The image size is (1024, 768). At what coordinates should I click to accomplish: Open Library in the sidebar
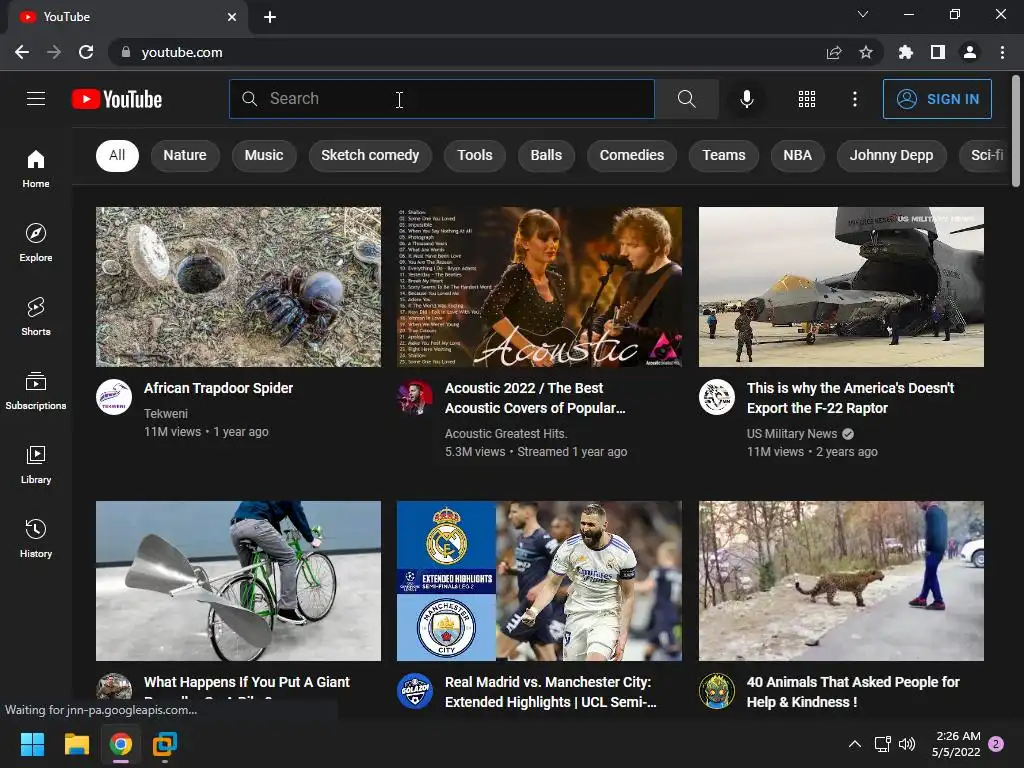(36, 464)
